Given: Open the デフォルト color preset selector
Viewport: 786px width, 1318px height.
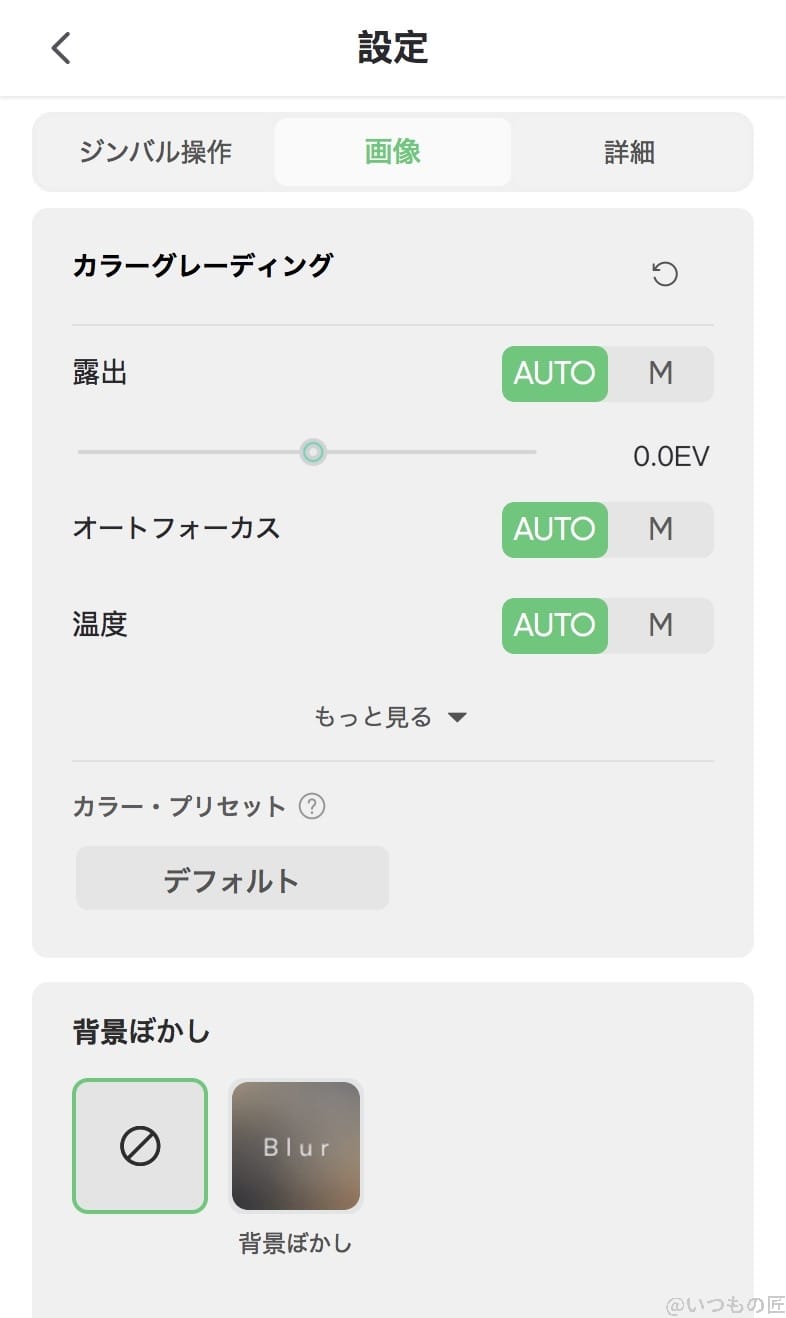Looking at the screenshot, I should point(232,879).
